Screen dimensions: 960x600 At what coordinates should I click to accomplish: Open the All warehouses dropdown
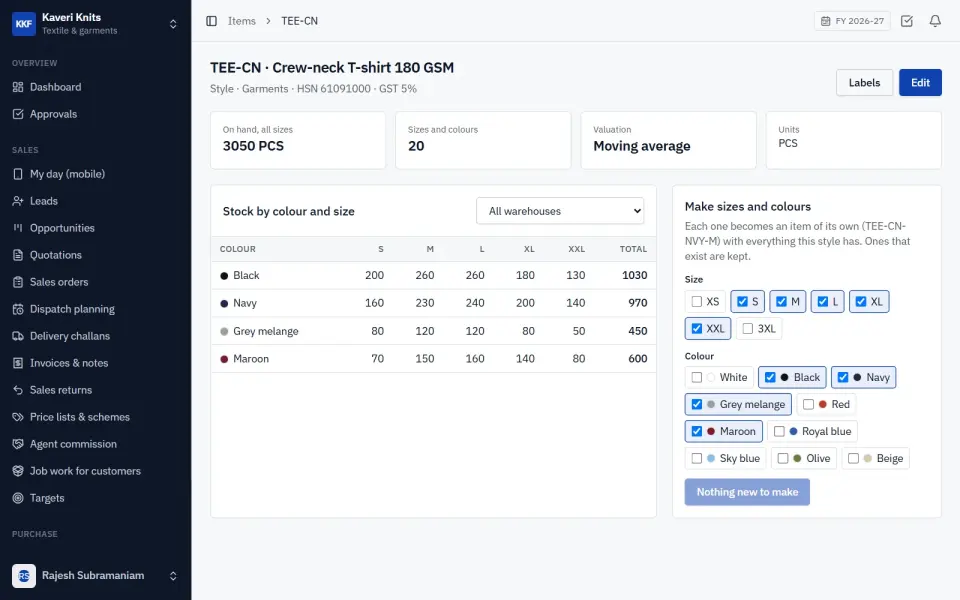point(560,211)
